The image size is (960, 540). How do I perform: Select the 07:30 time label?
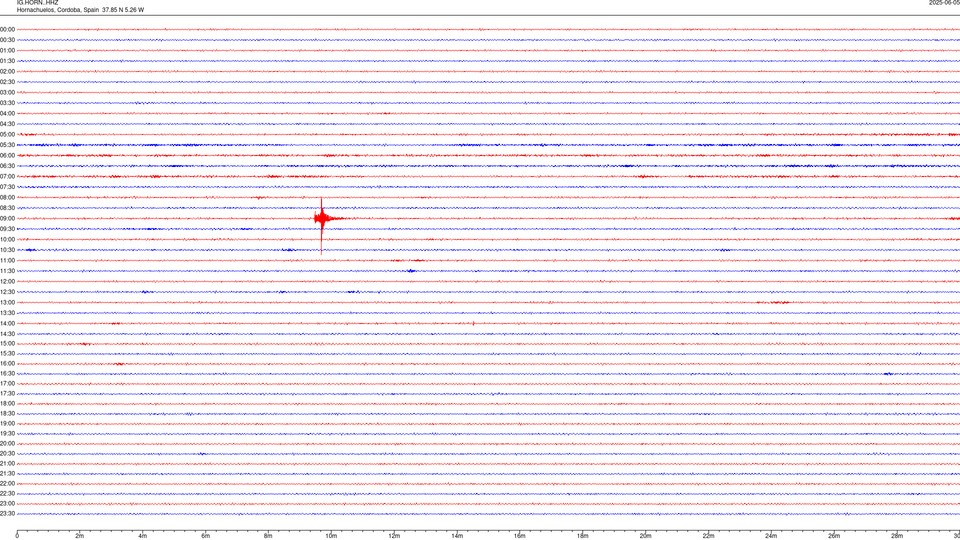(x=7, y=187)
